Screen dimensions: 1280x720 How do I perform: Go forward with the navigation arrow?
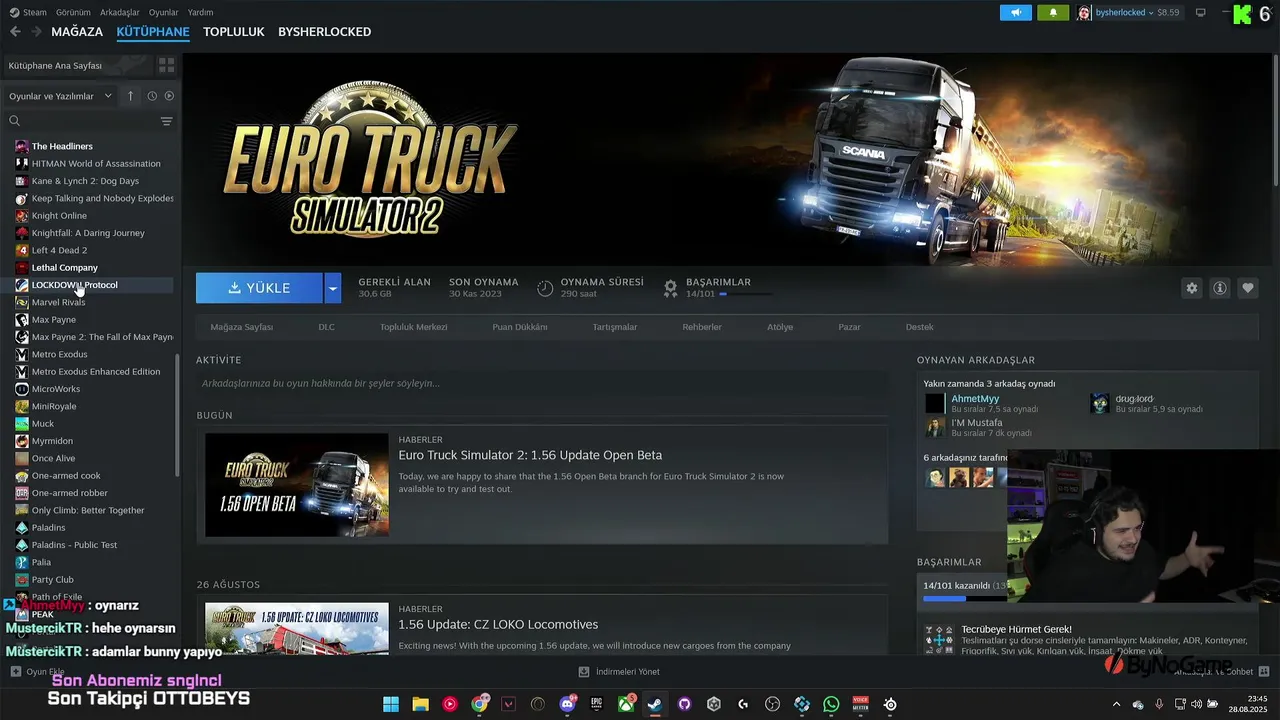pos(36,32)
